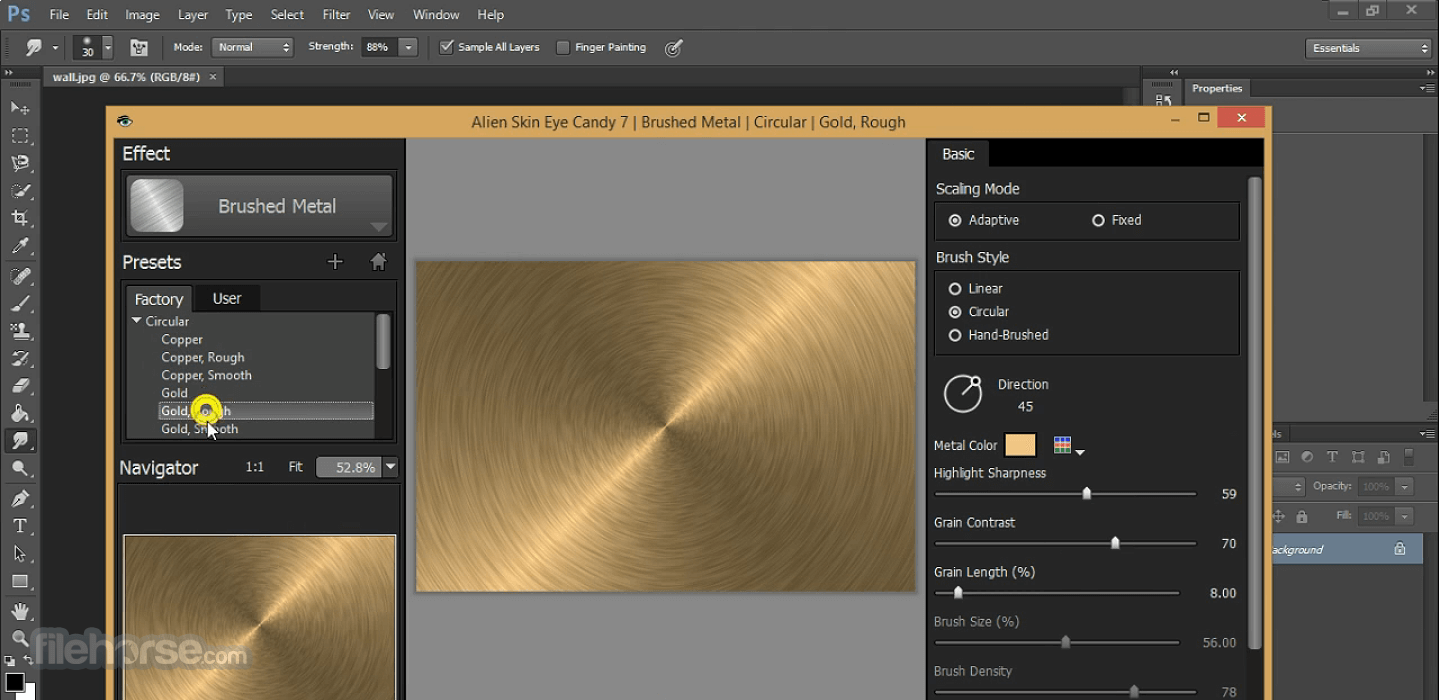Select the Clone Stamp tool

19,330
